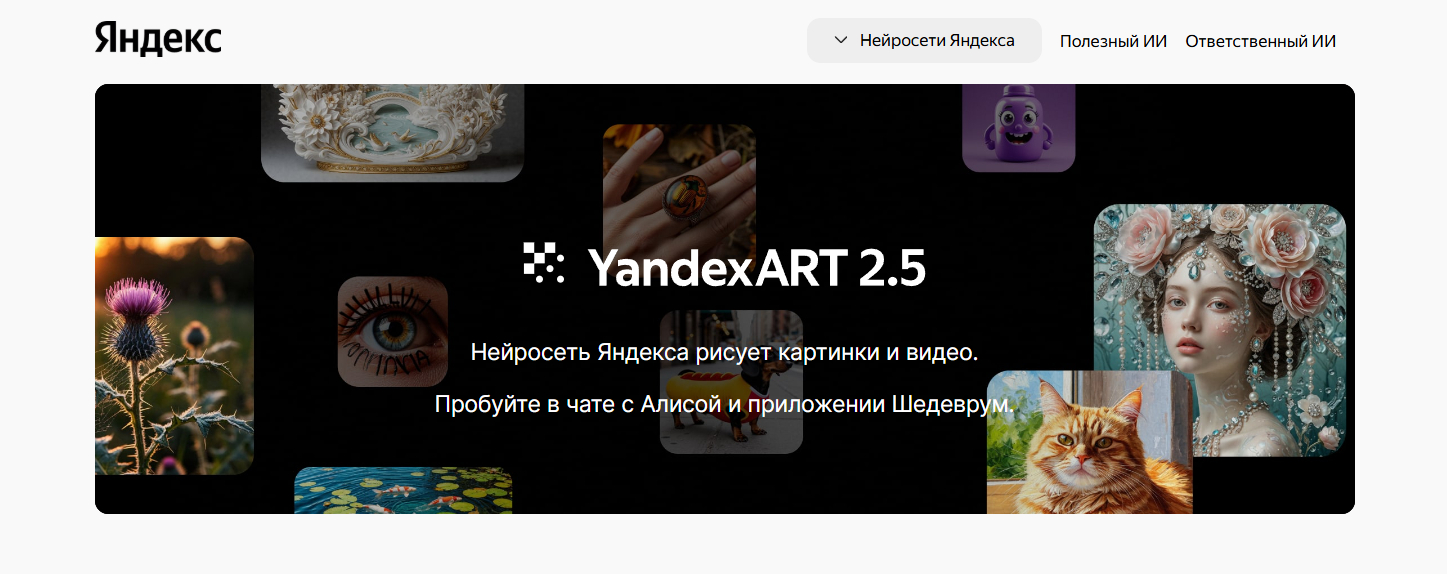Select the dachshund in hot dog costume

pyautogui.click(x=731, y=382)
